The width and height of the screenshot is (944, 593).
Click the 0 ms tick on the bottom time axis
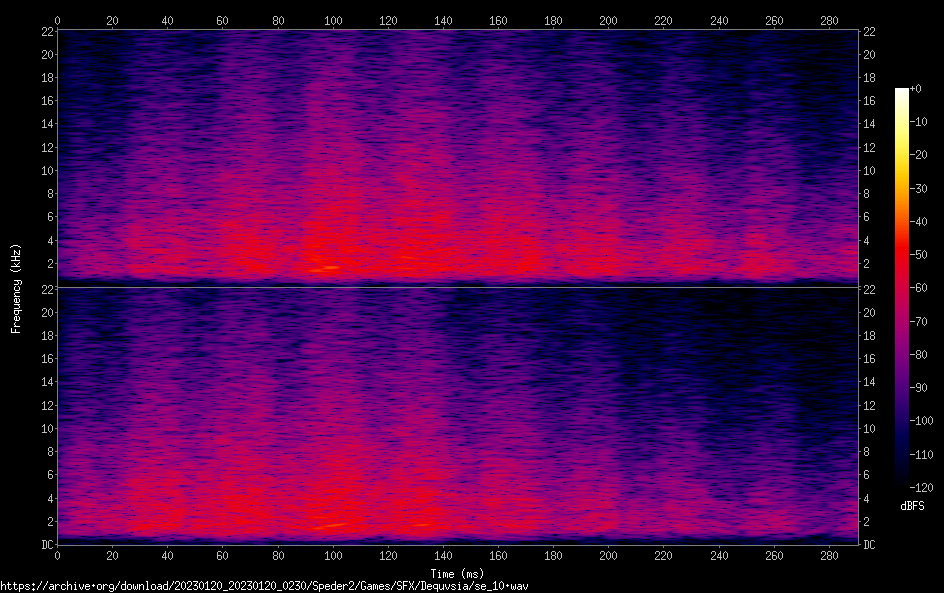tap(58, 555)
